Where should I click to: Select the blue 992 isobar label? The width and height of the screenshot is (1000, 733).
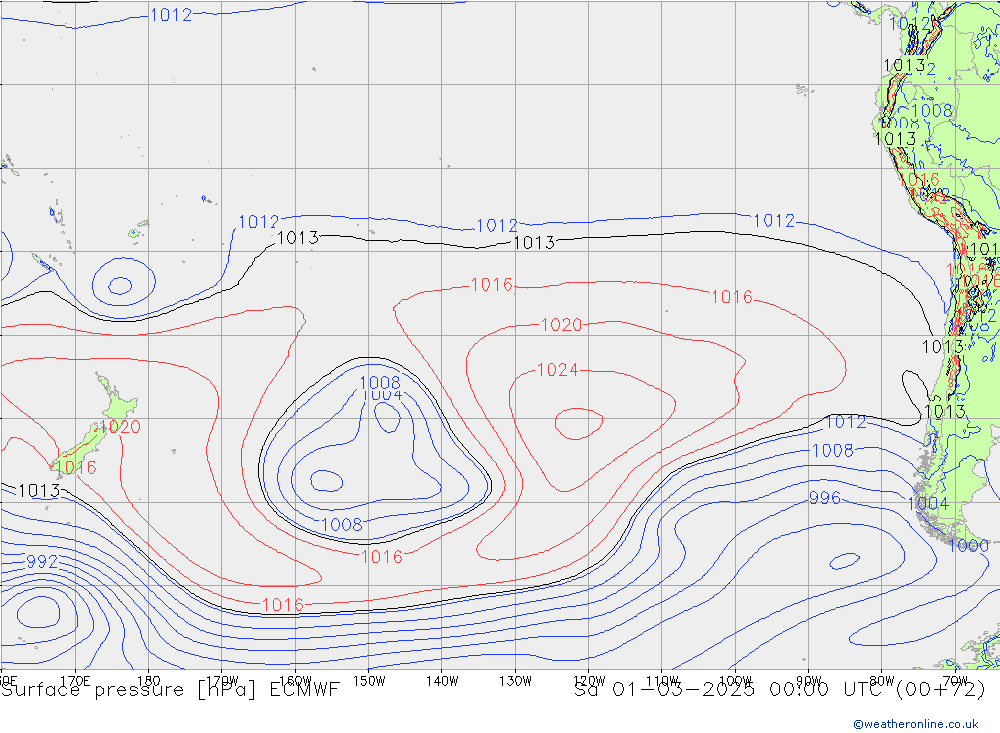coord(42,561)
